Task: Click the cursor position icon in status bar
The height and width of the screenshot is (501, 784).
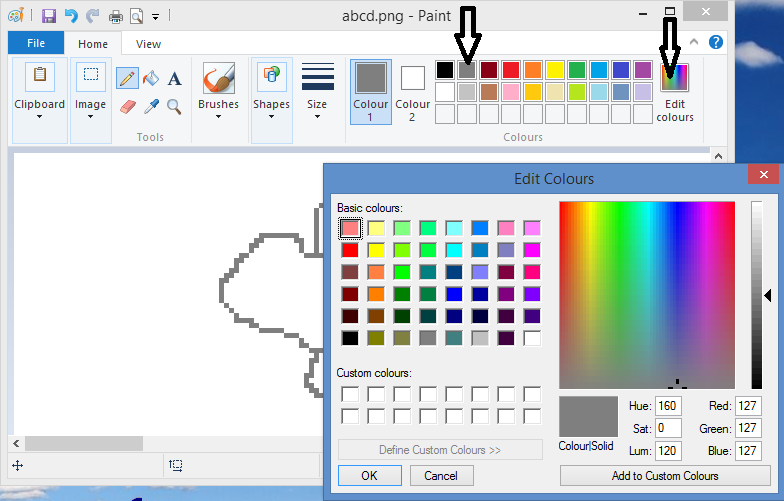Action: 18,466
